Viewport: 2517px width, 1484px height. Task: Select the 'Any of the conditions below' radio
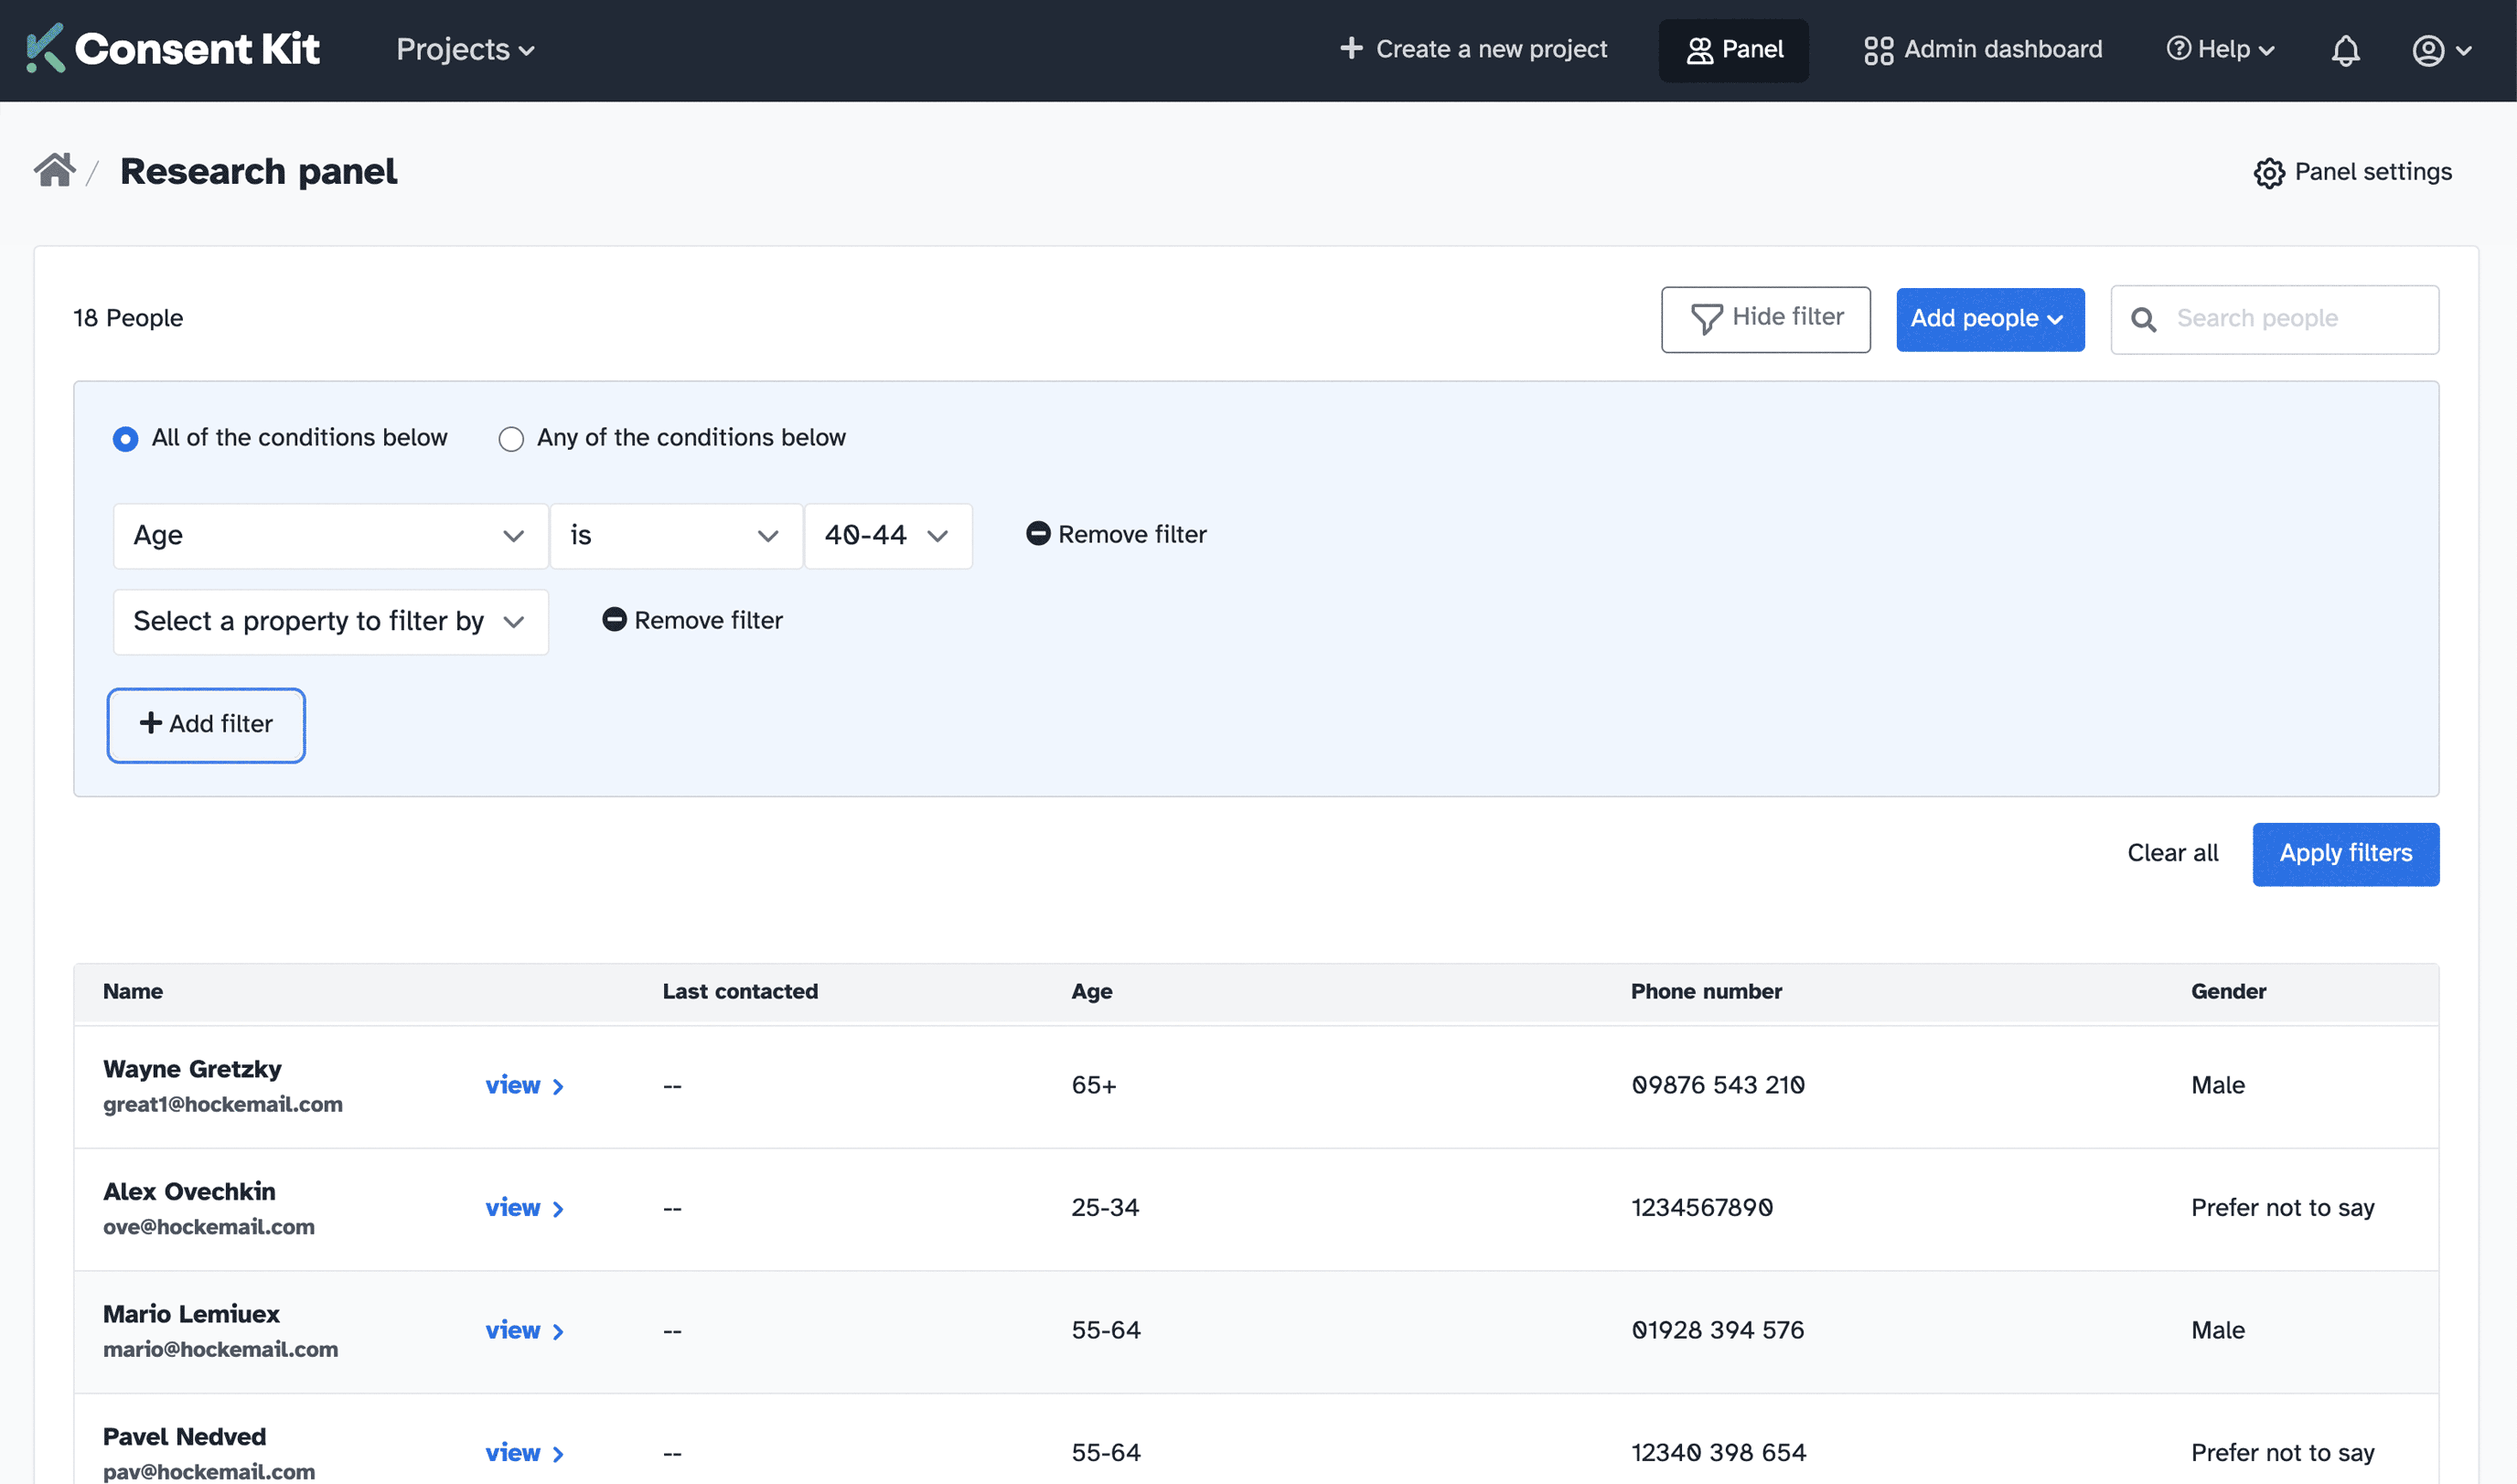point(511,438)
